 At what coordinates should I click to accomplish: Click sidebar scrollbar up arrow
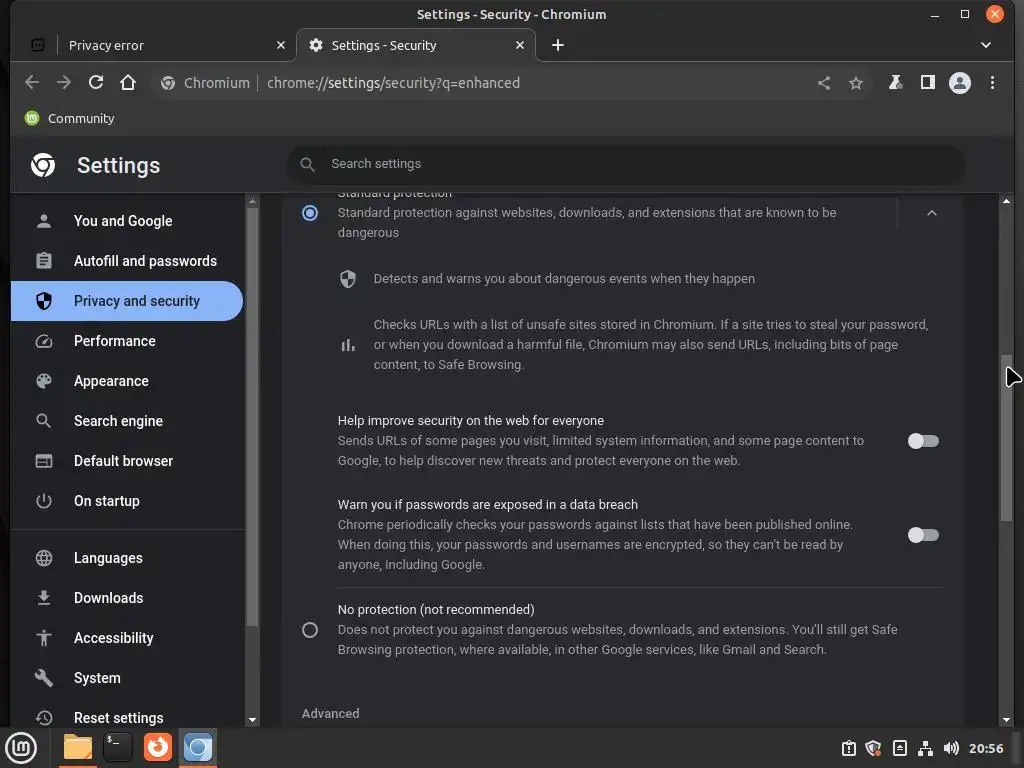pos(253,202)
